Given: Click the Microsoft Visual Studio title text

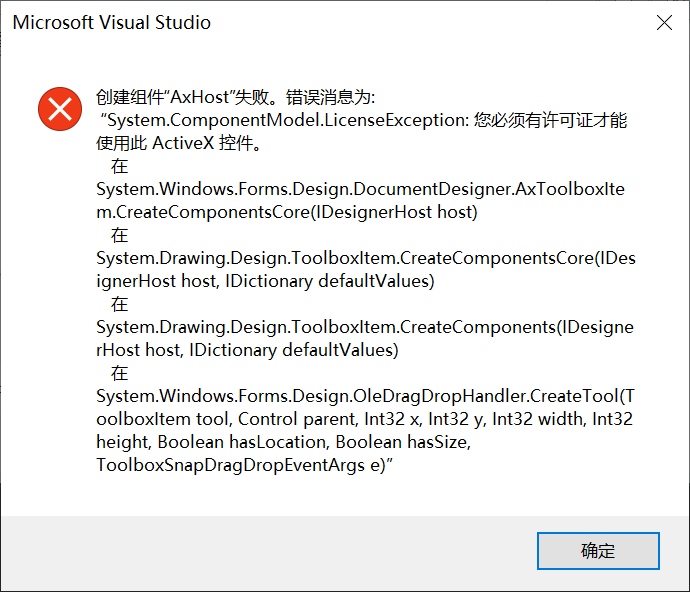Looking at the screenshot, I should click(x=112, y=22).
